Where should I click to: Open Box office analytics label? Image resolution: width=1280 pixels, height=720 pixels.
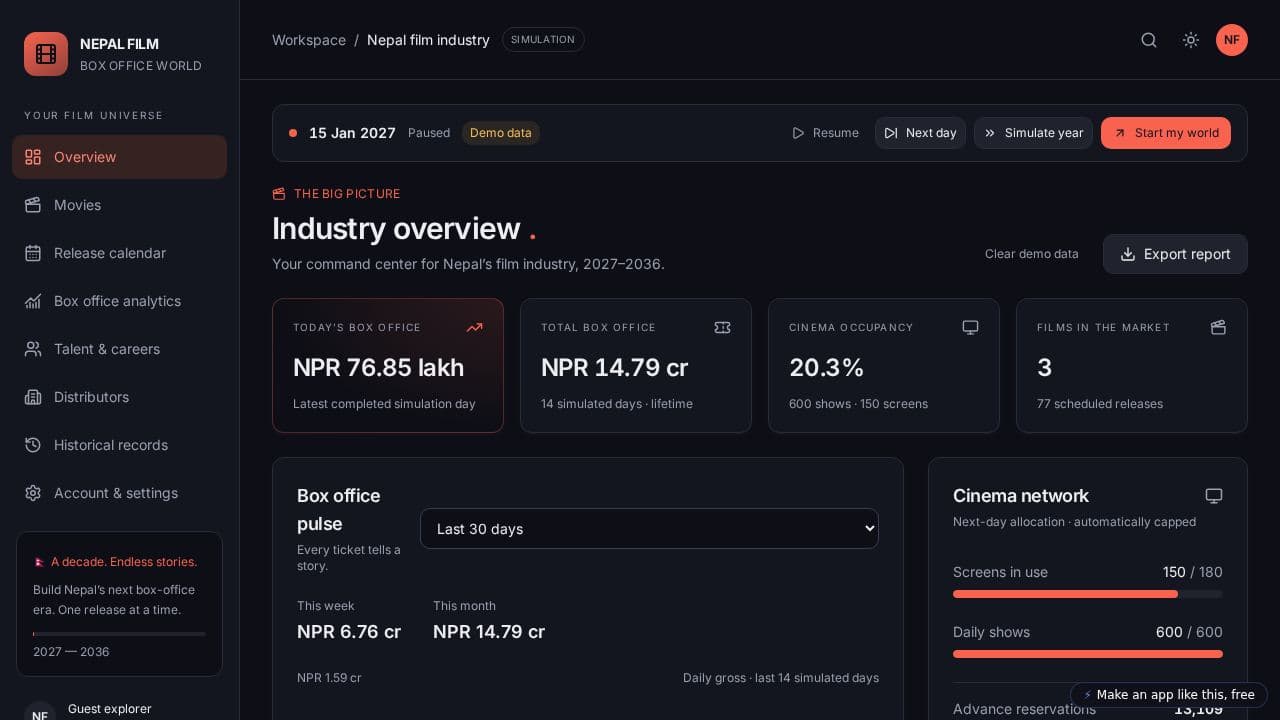pos(117,301)
